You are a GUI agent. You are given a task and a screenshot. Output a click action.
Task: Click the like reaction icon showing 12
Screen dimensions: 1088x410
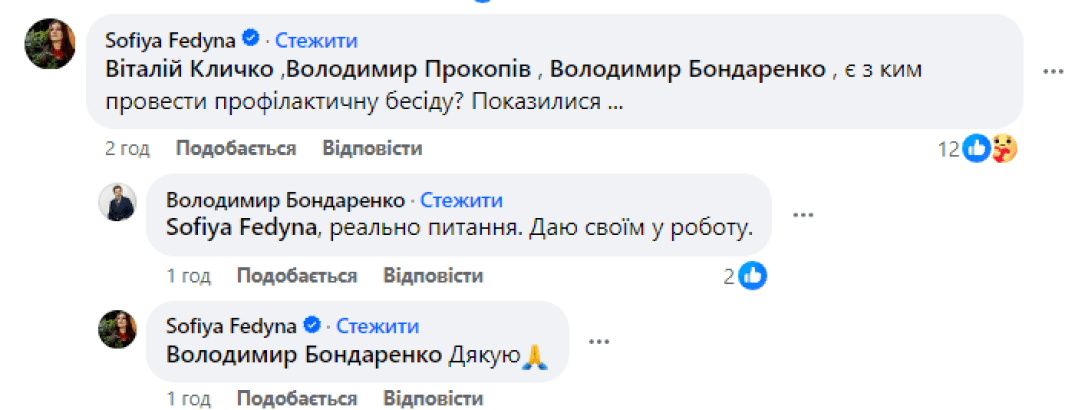pos(976,150)
